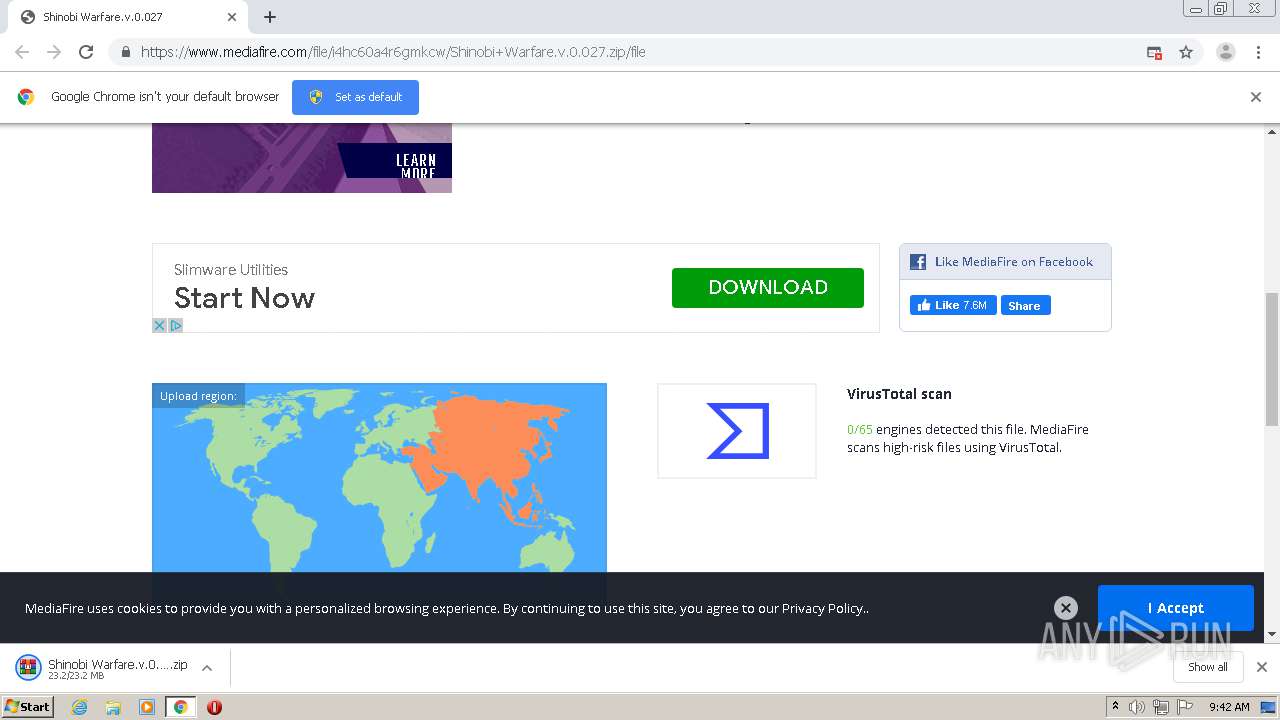The width and height of the screenshot is (1280, 720).
Task: Click the Facebook logo icon
Action: point(918,262)
